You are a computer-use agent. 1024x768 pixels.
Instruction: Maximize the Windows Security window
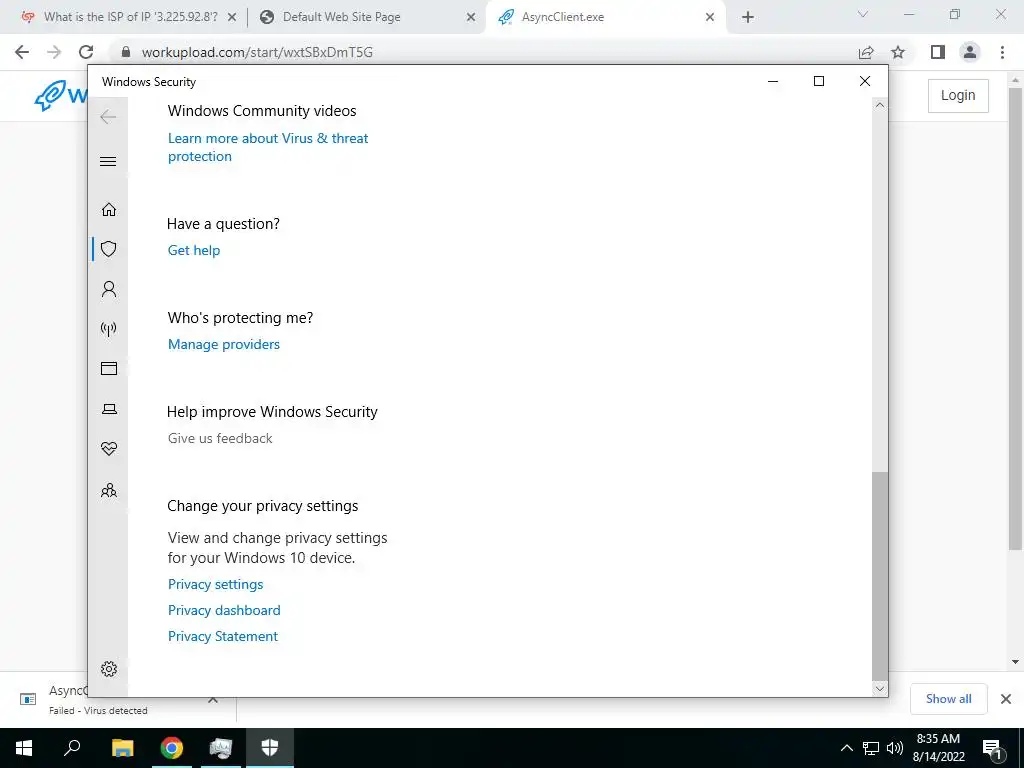819,81
